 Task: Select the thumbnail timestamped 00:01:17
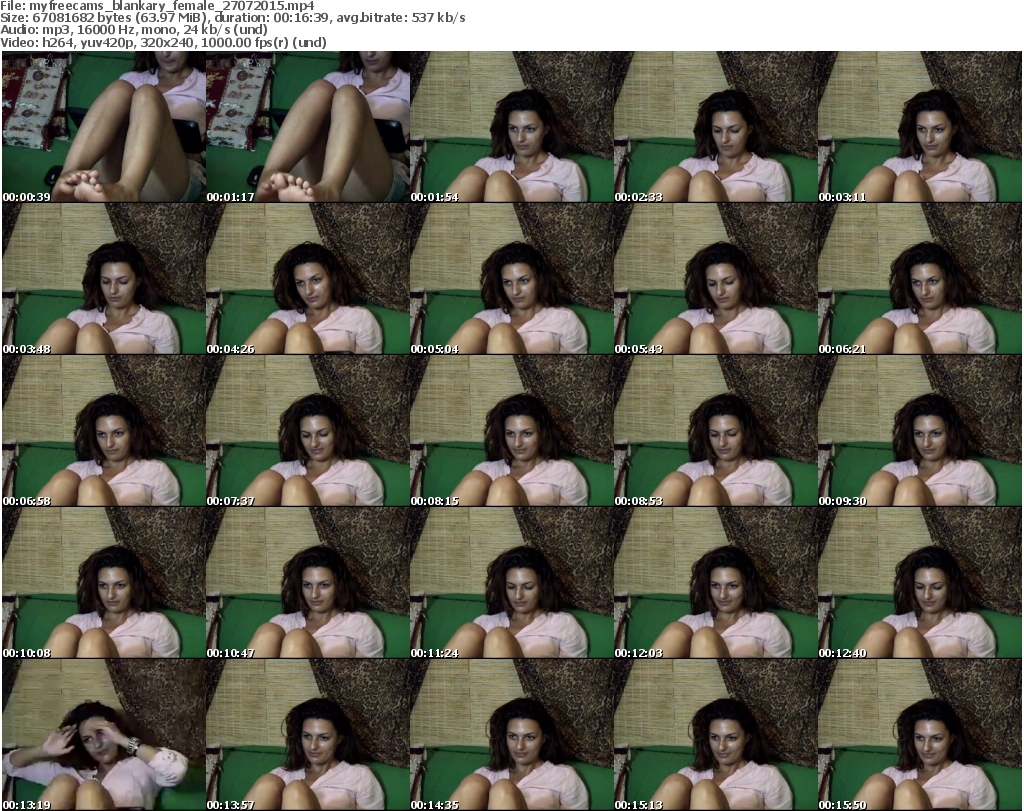pos(308,127)
